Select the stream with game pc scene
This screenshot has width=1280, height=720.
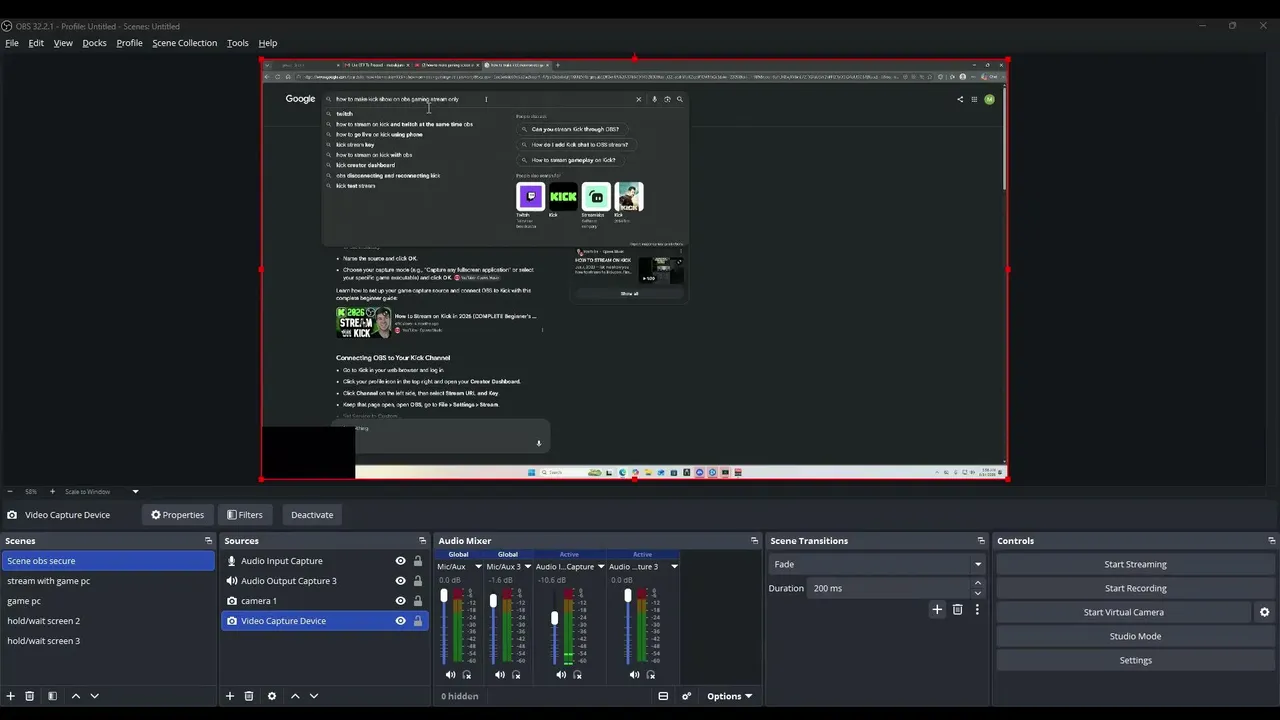[x=107, y=581]
